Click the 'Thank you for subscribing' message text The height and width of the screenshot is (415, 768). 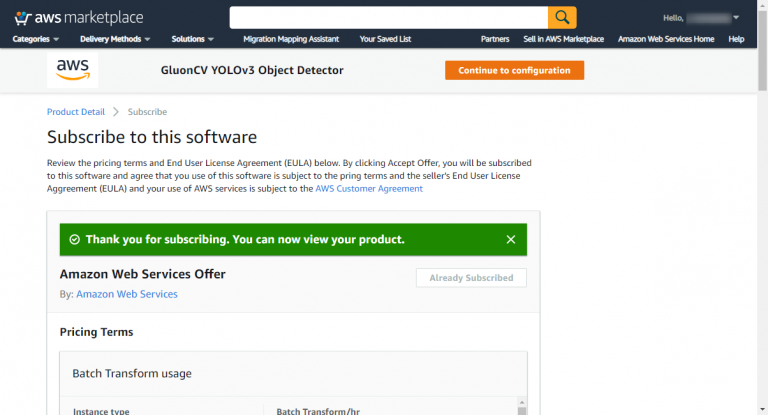(x=245, y=240)
